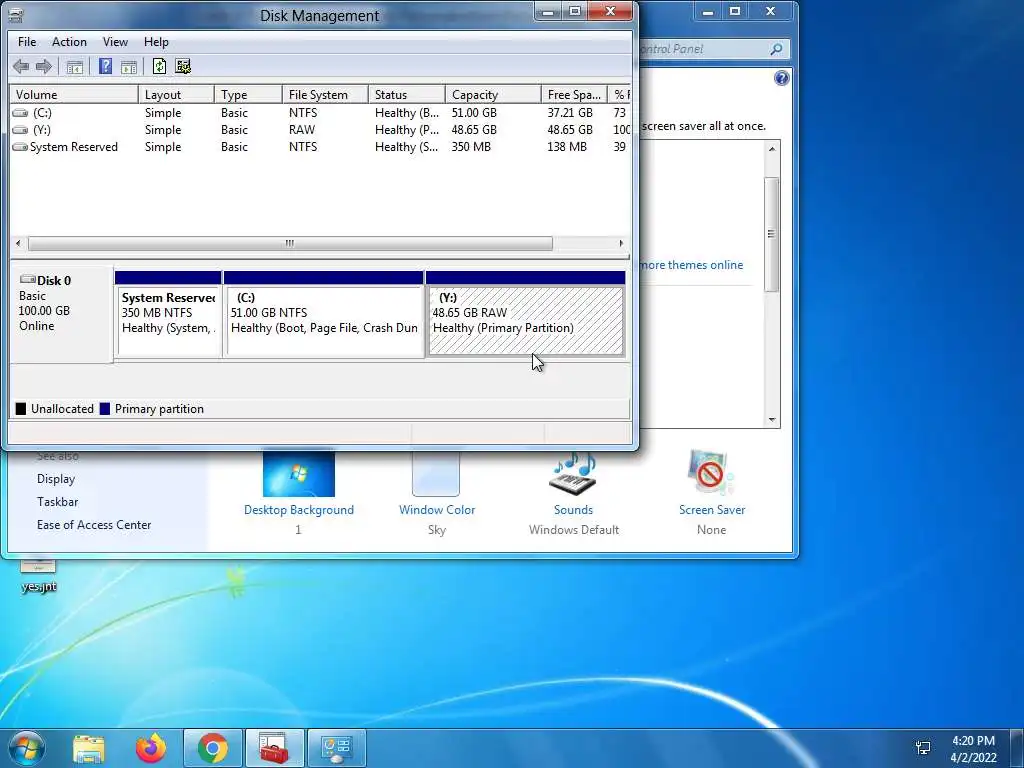The width and height of the screenshot is (1024, 768).
Task: Sort by the Volume column header
Action: pyautogui.click(x=74, y=95)
